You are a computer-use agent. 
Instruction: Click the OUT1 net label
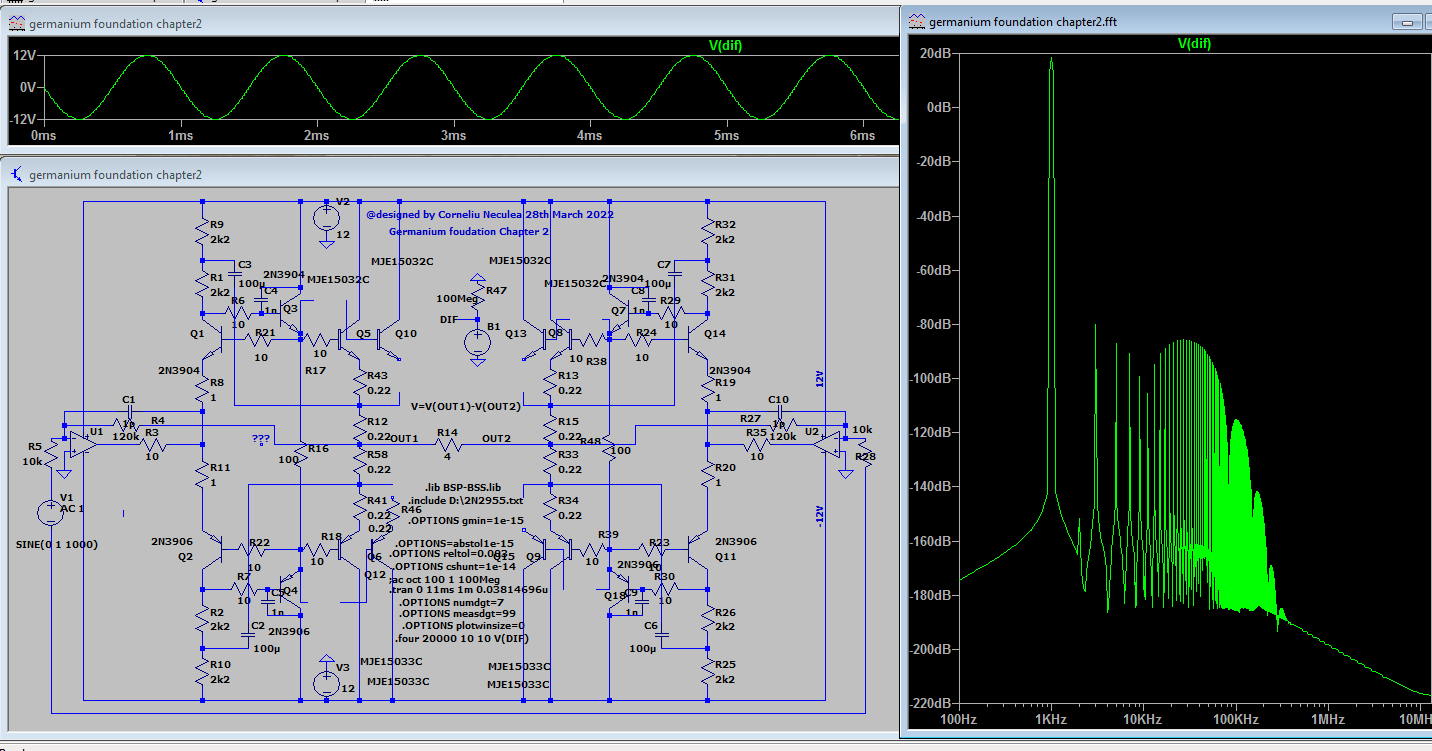[x=404, y=438]
